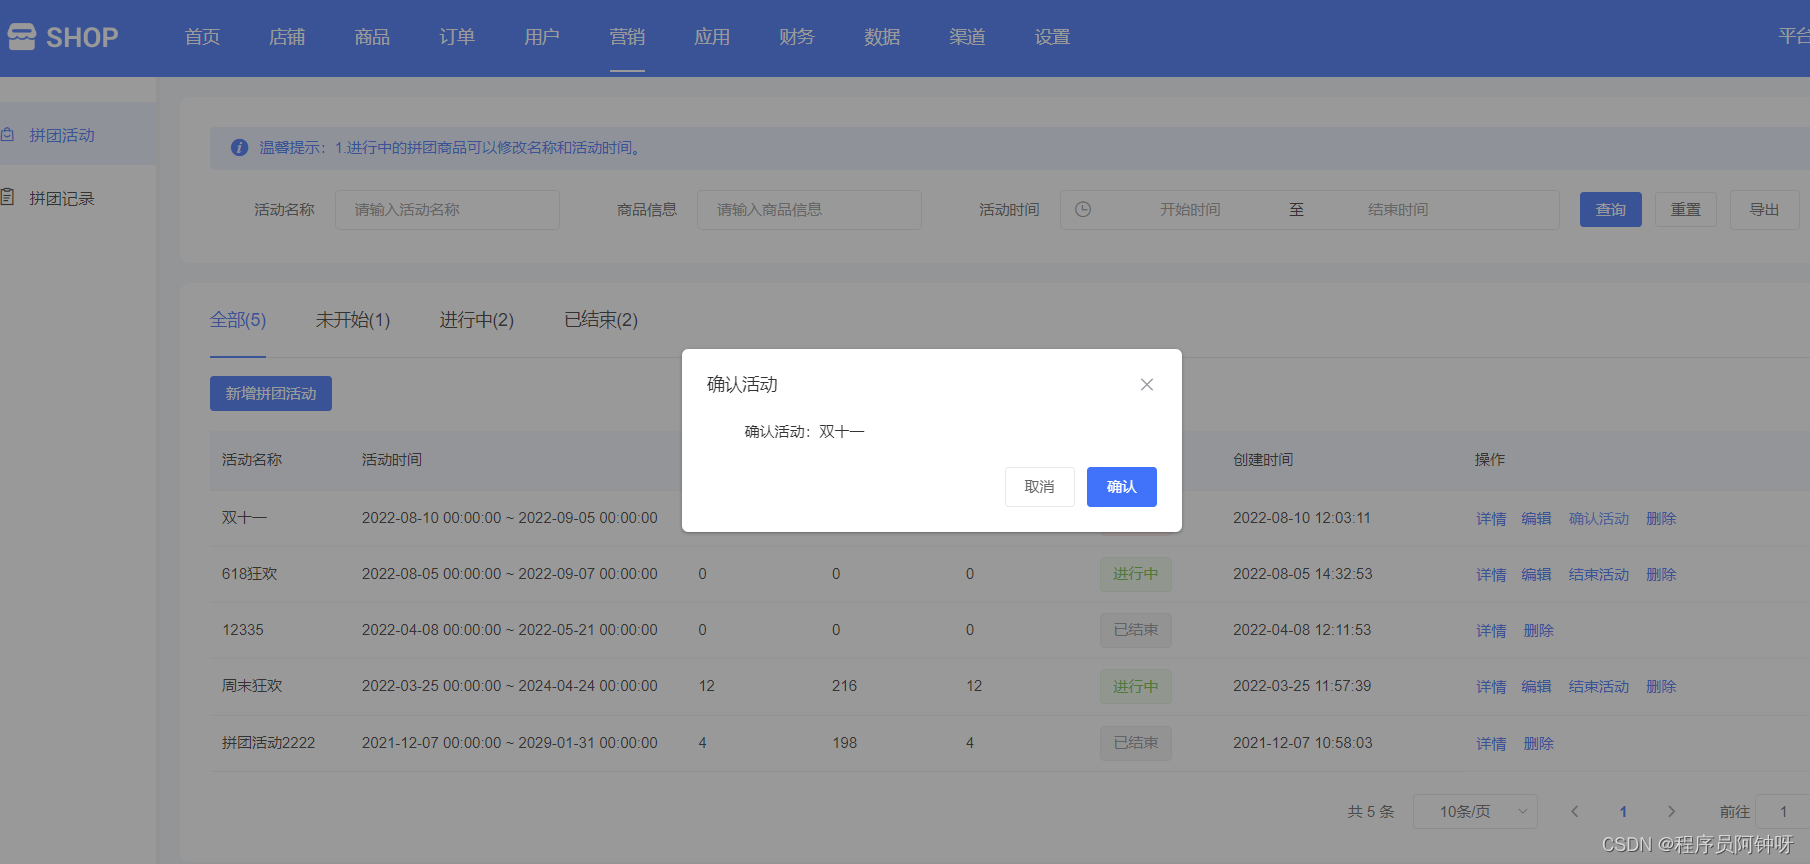
Task: Open 数据 in top navigation
Action: coord(882,37)
